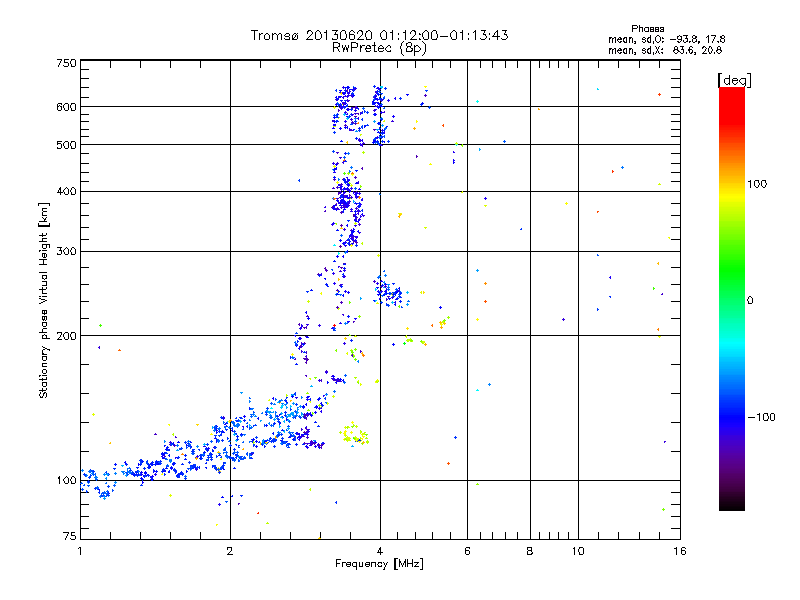Click the y-axis tick '750'
800x600 pixels.
66,63
